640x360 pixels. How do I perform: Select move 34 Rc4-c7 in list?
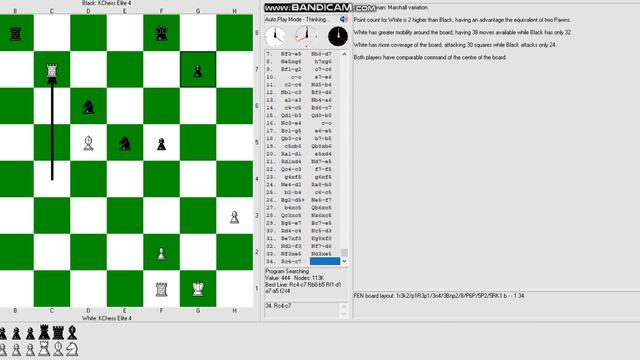click(x=291, y=262)
